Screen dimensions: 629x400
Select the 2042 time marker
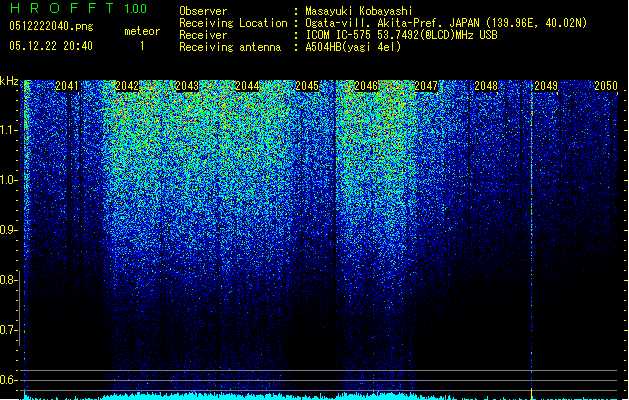127,86
